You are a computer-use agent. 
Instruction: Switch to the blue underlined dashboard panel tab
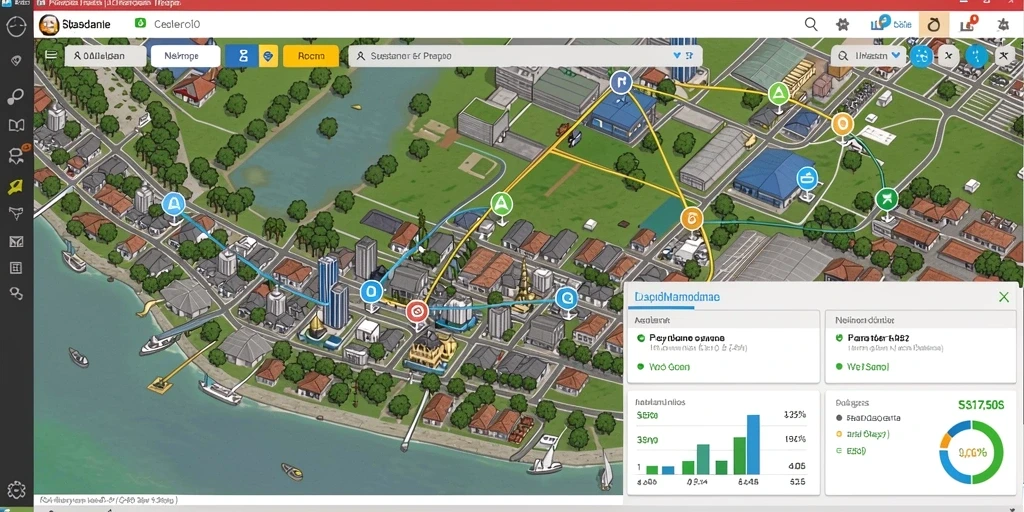[x=677, y=297]
